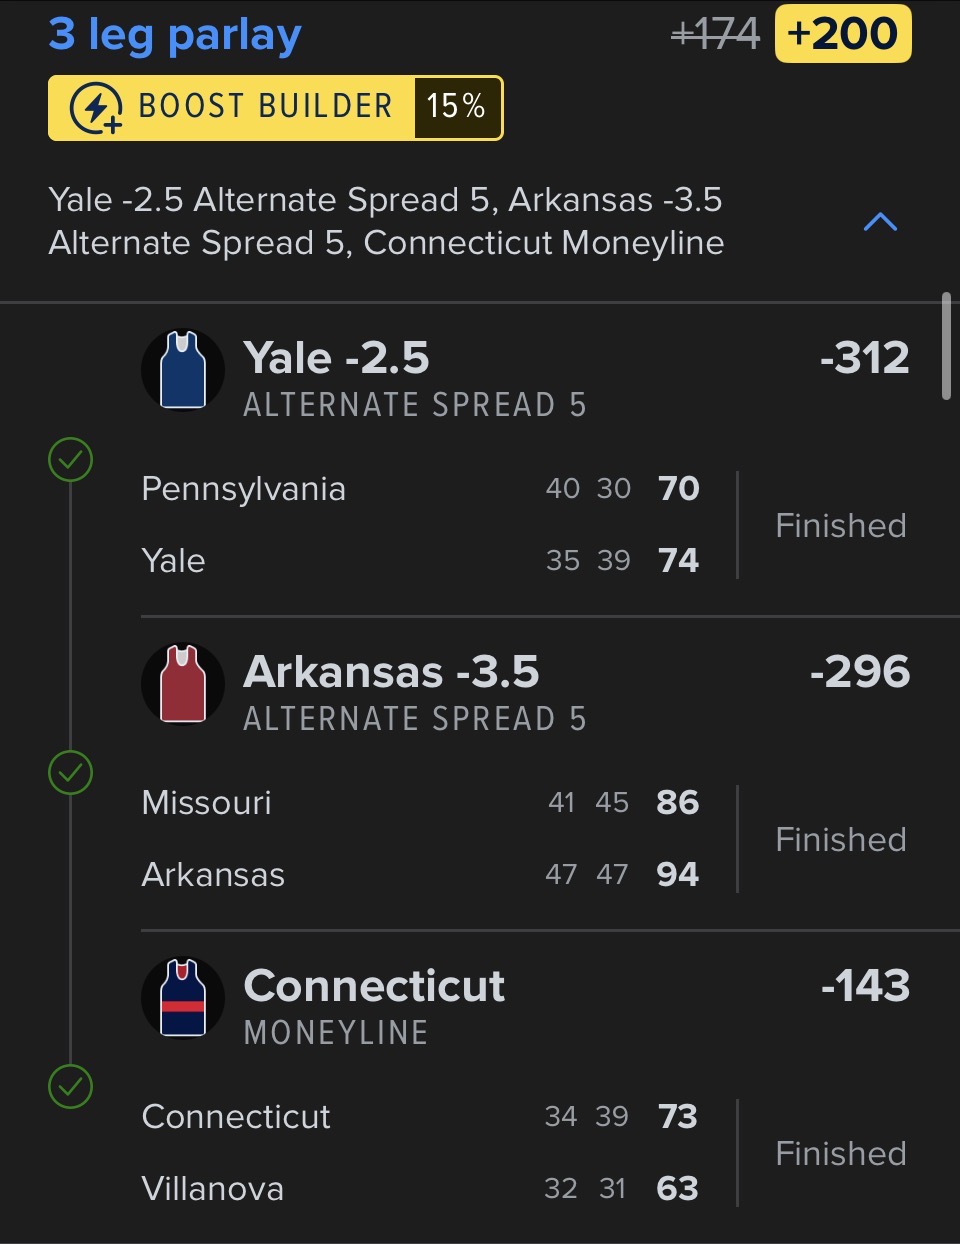Select the boosted +200 odds badge

(x=843, y=34)
